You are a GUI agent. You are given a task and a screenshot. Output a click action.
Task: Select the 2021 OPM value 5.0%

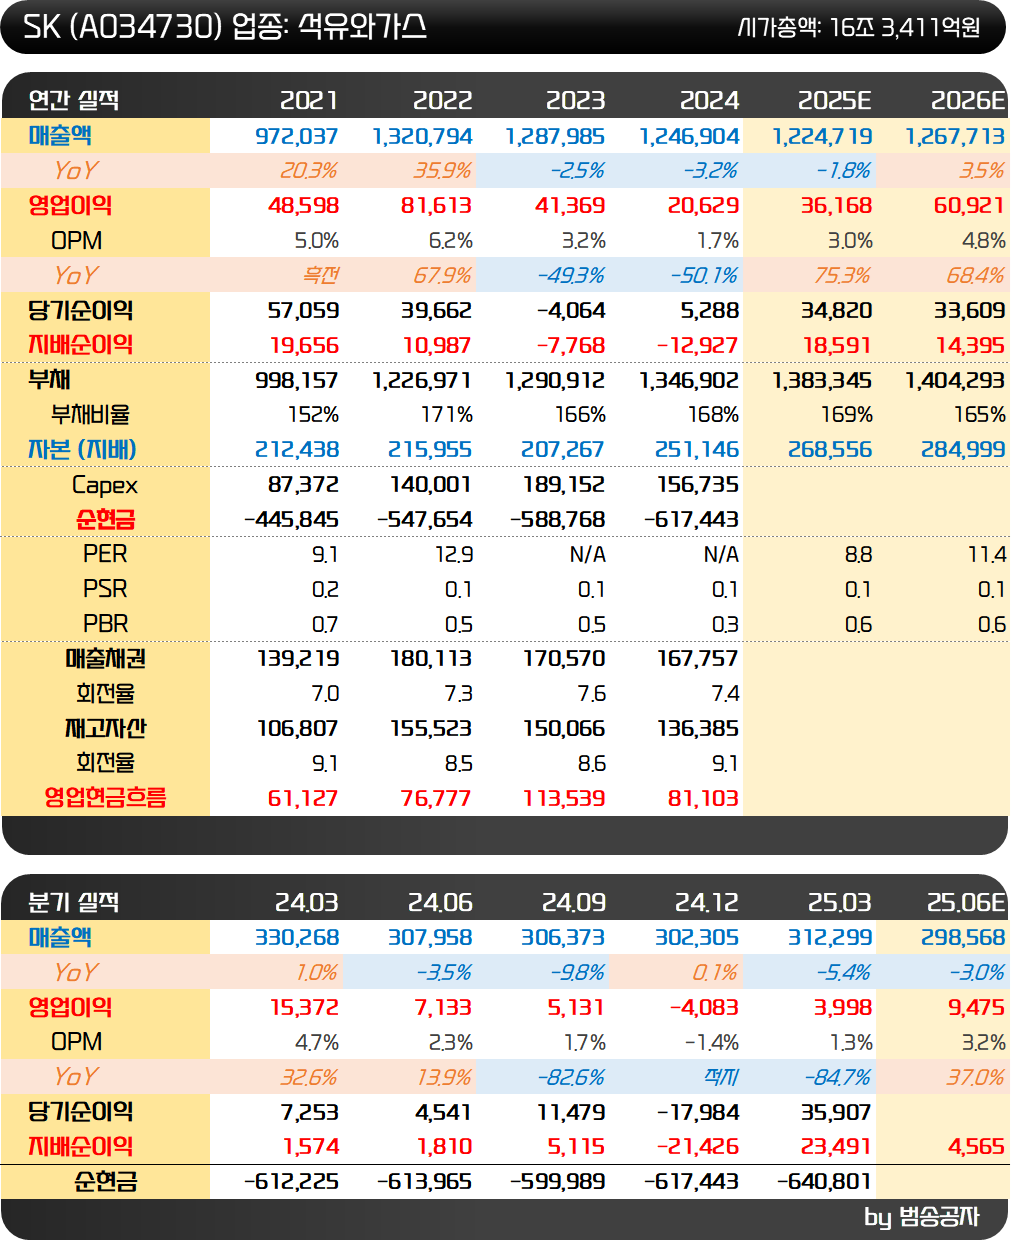click(317, 241)
